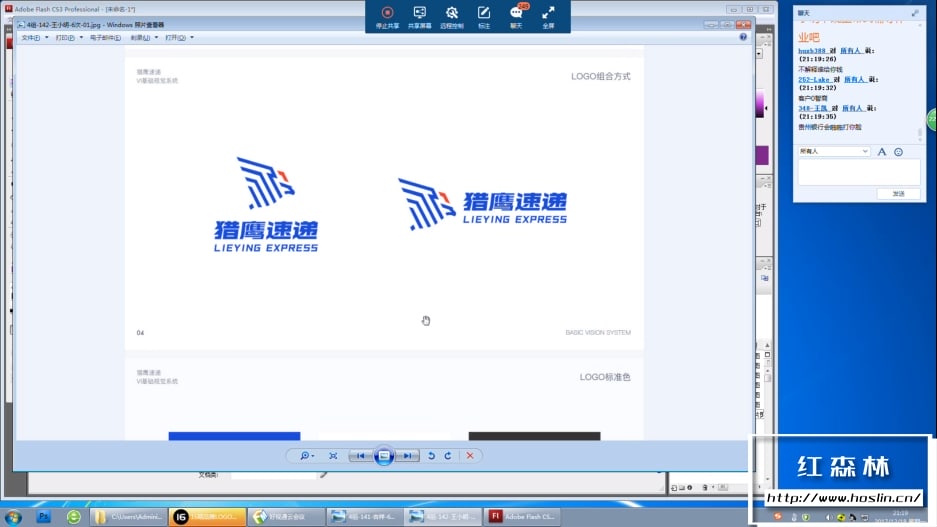Screen dimensions: 937x527
Task: Click in the chat message input box
Action: click(x=859, y=173)
